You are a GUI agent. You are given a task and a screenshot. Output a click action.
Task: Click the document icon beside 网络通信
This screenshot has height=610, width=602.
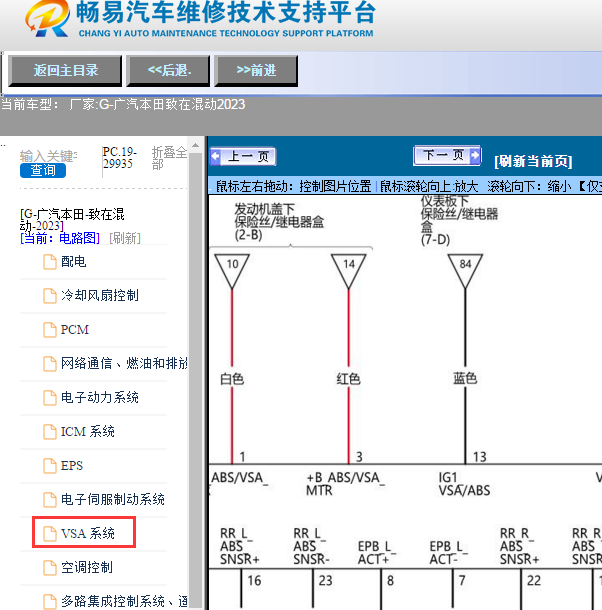[50, 364]
